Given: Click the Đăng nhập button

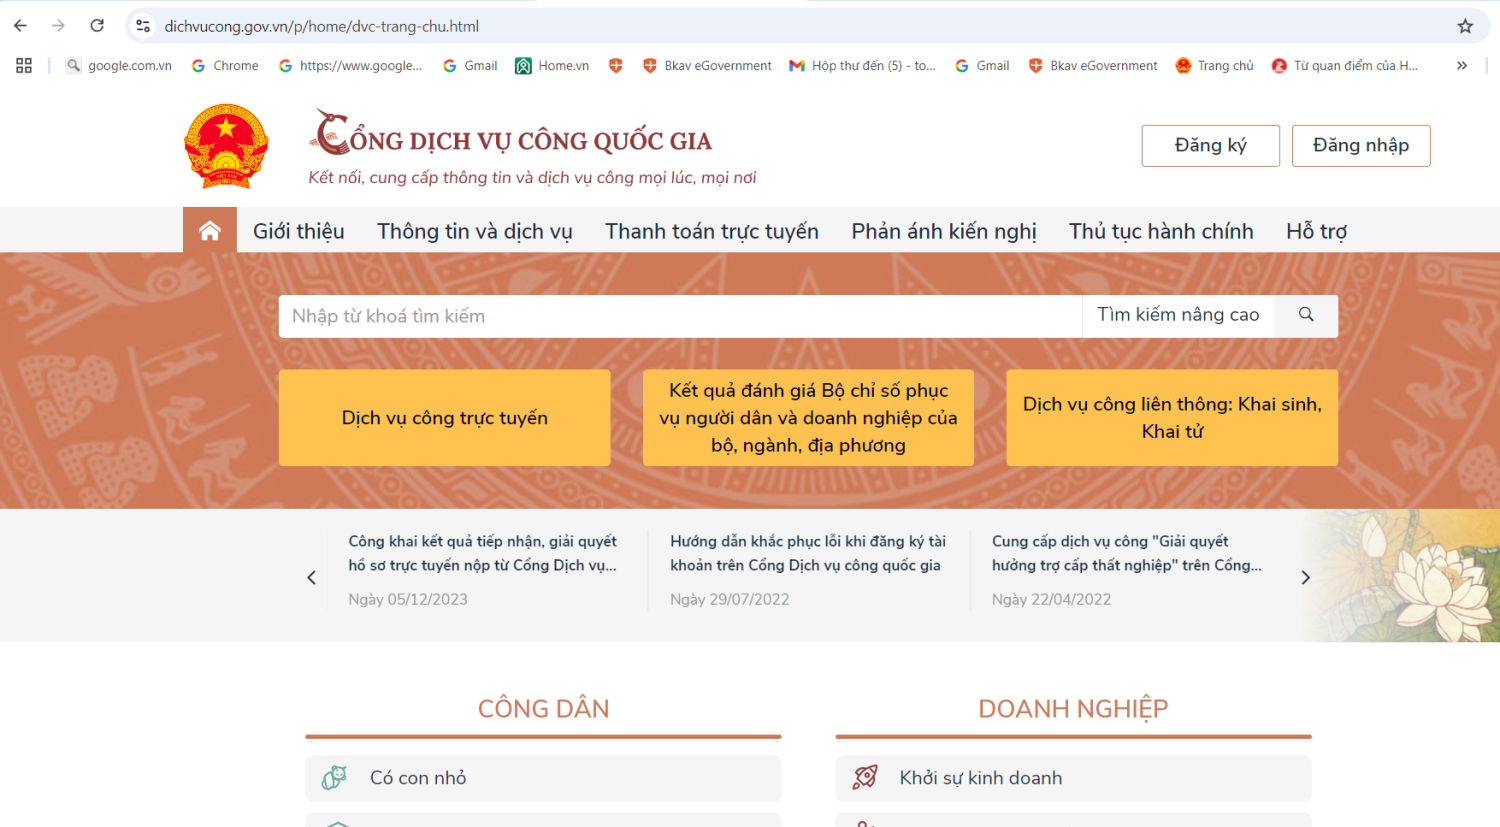Looking at the screenshot, I should point(1361,145).
